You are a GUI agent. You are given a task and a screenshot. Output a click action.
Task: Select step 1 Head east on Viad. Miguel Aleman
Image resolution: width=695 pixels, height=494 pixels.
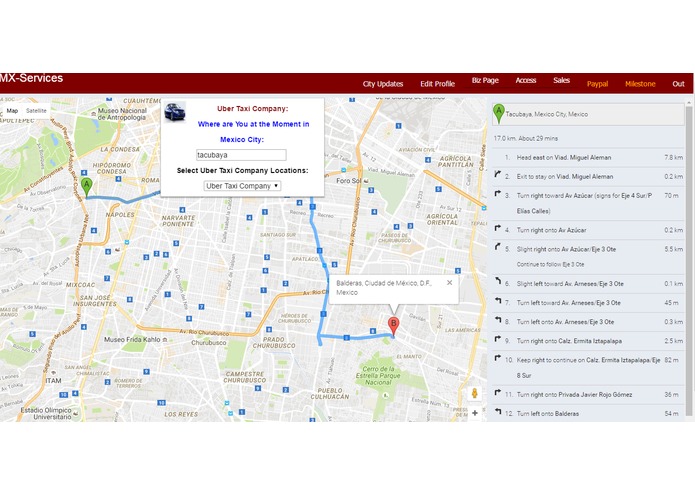click(588, 157)
